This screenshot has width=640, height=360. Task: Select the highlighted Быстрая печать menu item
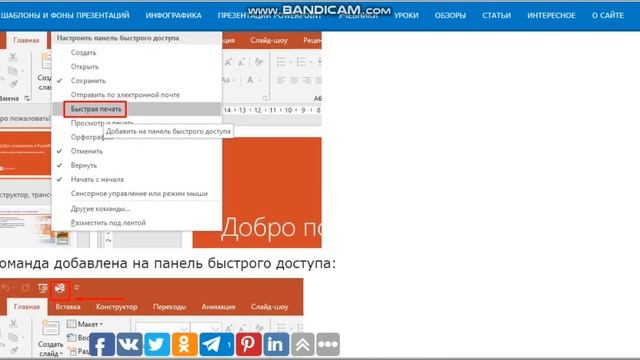(x=137, y=109)
